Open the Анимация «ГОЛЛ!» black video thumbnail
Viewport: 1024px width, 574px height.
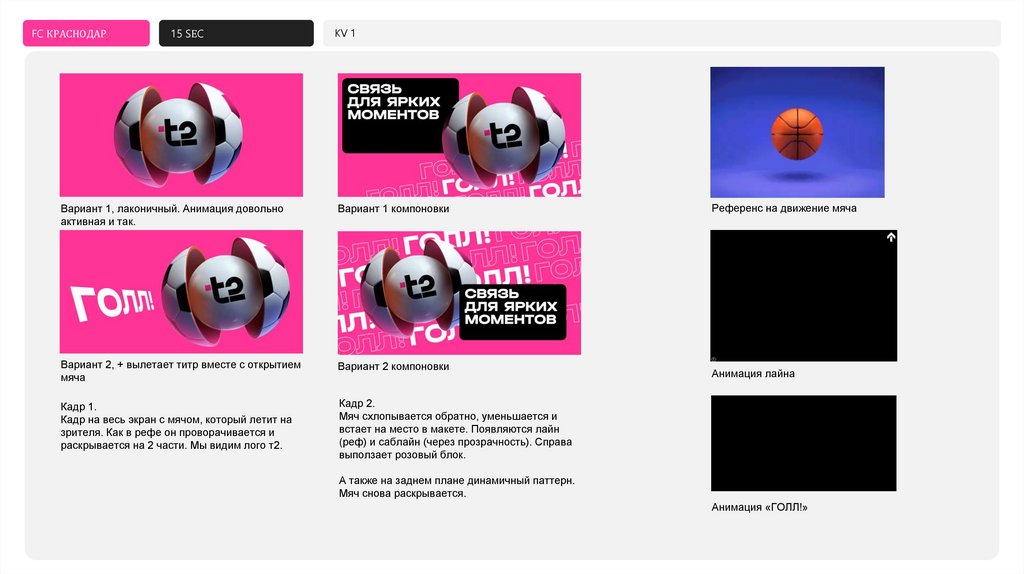coord(803,443)
